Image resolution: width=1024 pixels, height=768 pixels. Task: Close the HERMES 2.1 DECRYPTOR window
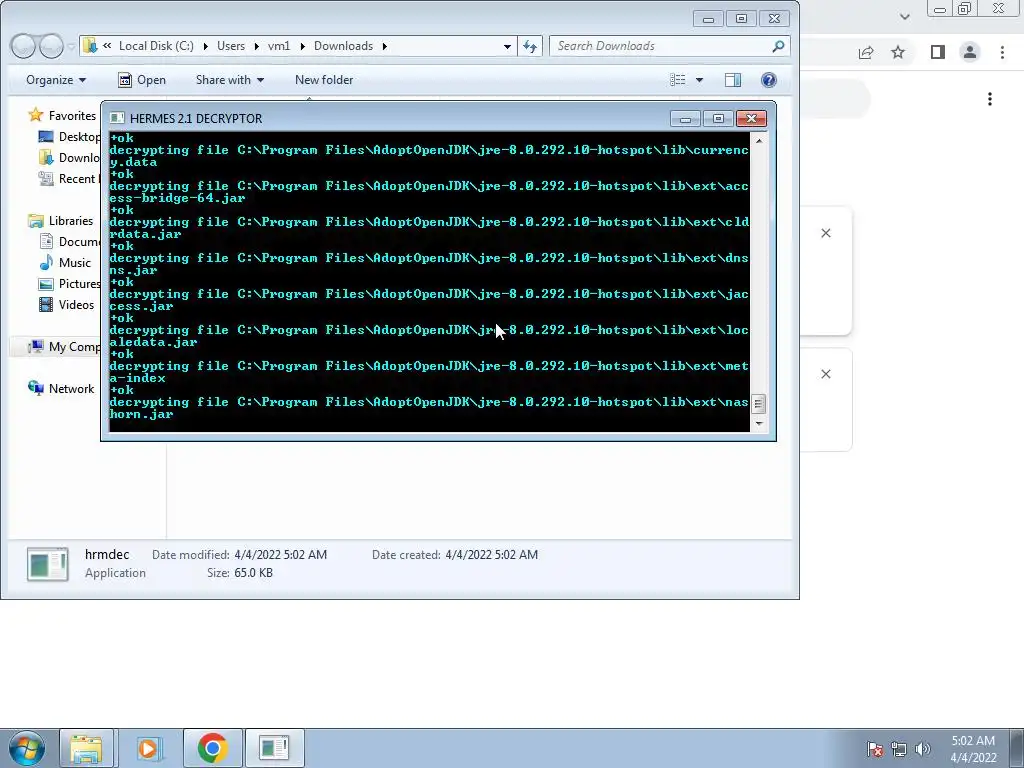(751, 119)
